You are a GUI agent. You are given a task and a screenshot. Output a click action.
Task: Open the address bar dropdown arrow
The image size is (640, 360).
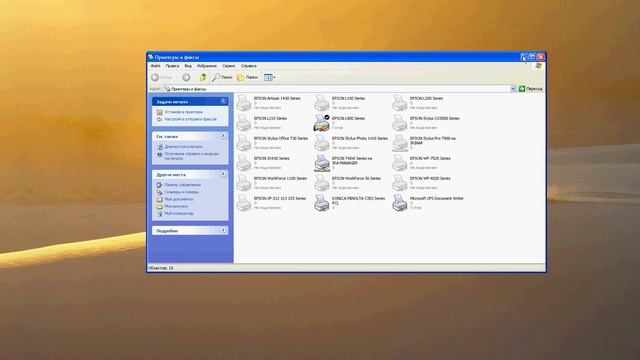(x=513, y=89)
